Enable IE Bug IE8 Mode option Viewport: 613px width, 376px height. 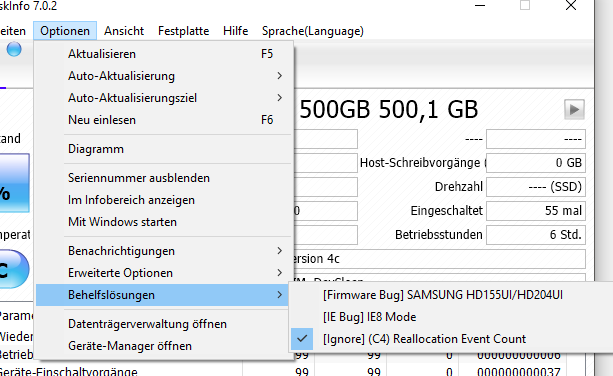(369, 317)
